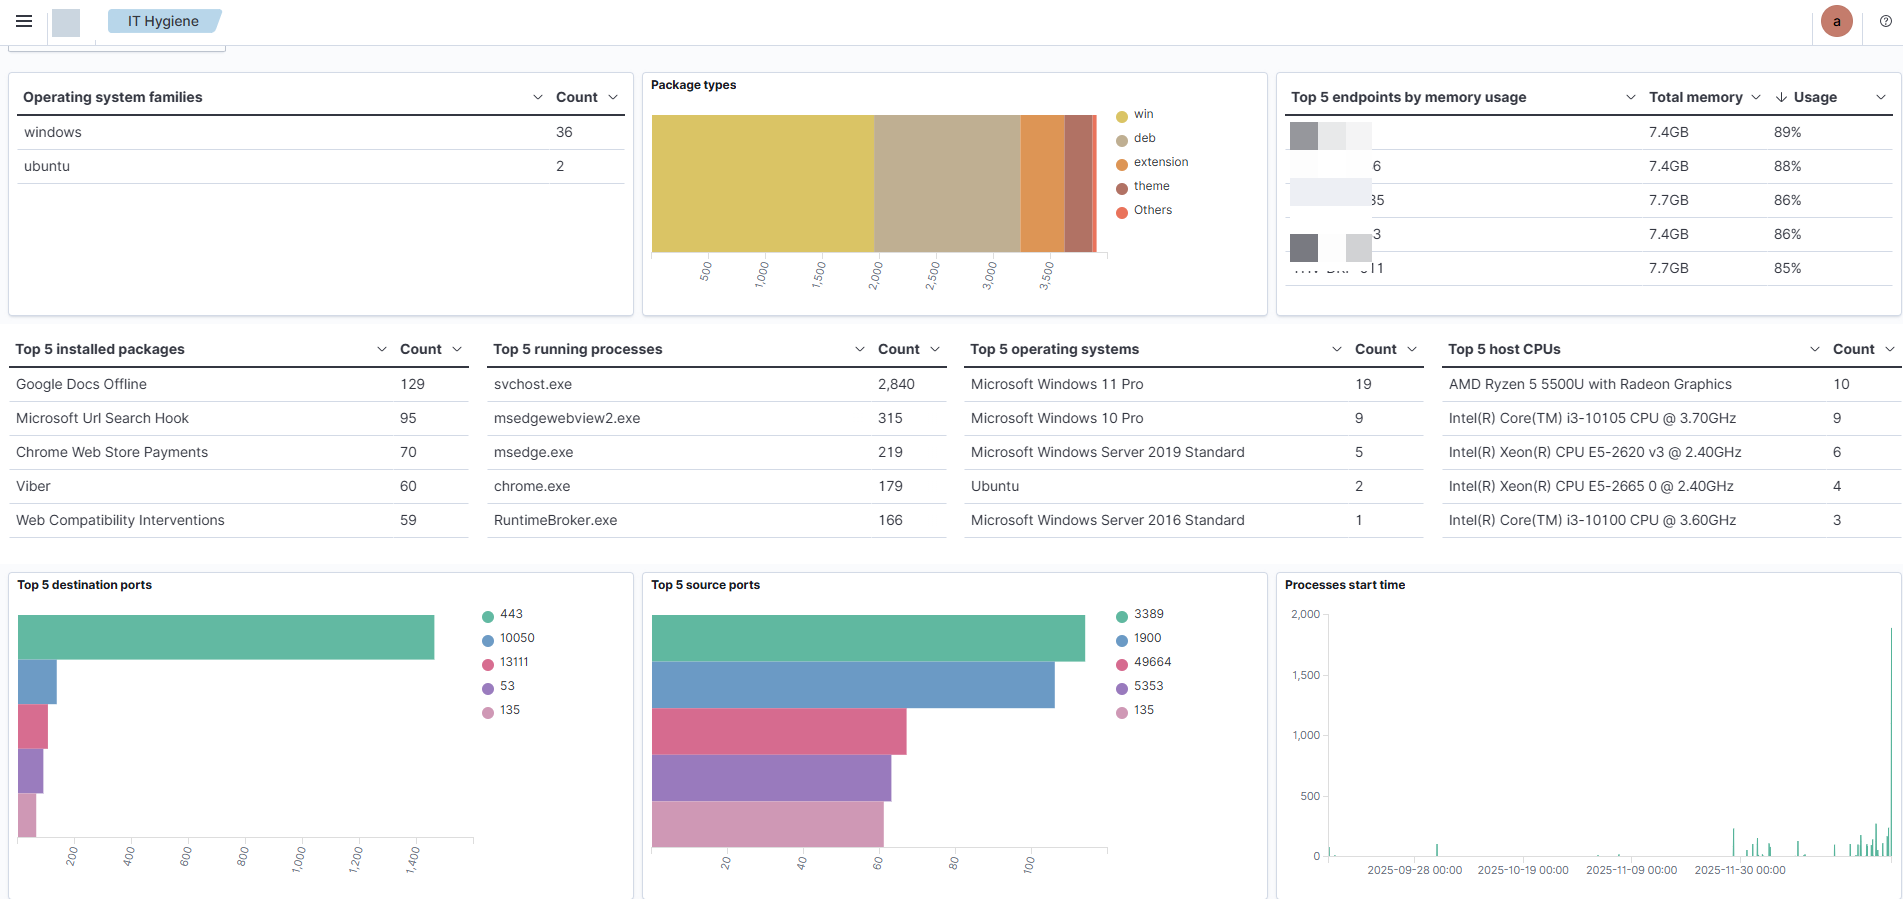This screenshot has width=1903, height=899.
Task: Click the extension legend color dot
Action: pyautogui.click(x=1122, y=163)
